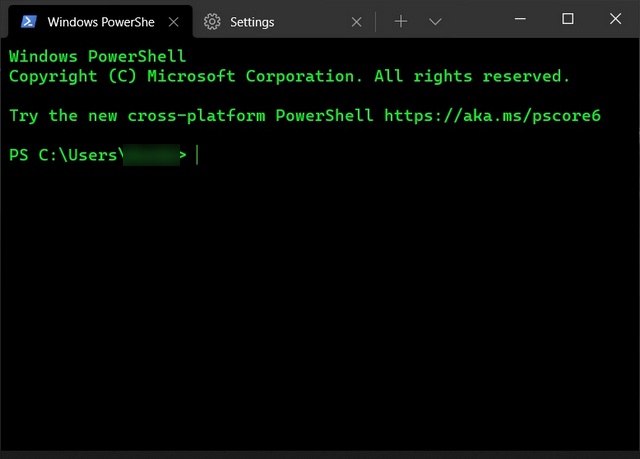Click the PowerShell icon in the first tab
Image resolution: width=640 pixels, height=459 pixels.
pos(30,21)
